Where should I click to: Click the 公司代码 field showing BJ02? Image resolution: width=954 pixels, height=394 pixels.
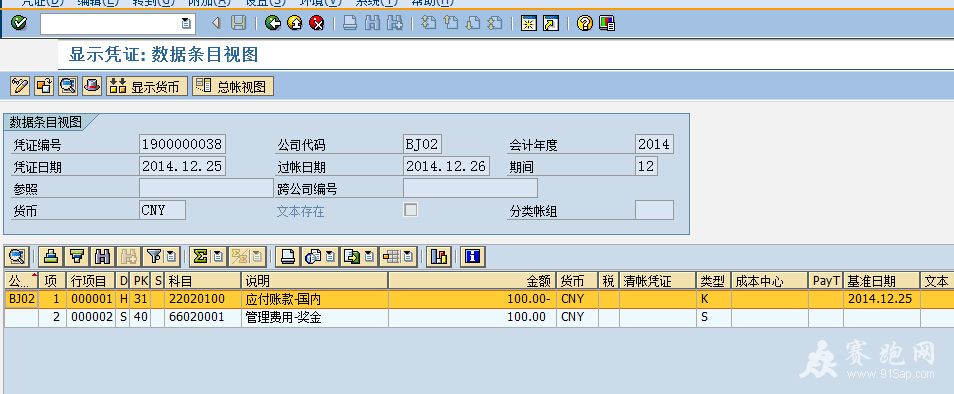click(422, 144)
